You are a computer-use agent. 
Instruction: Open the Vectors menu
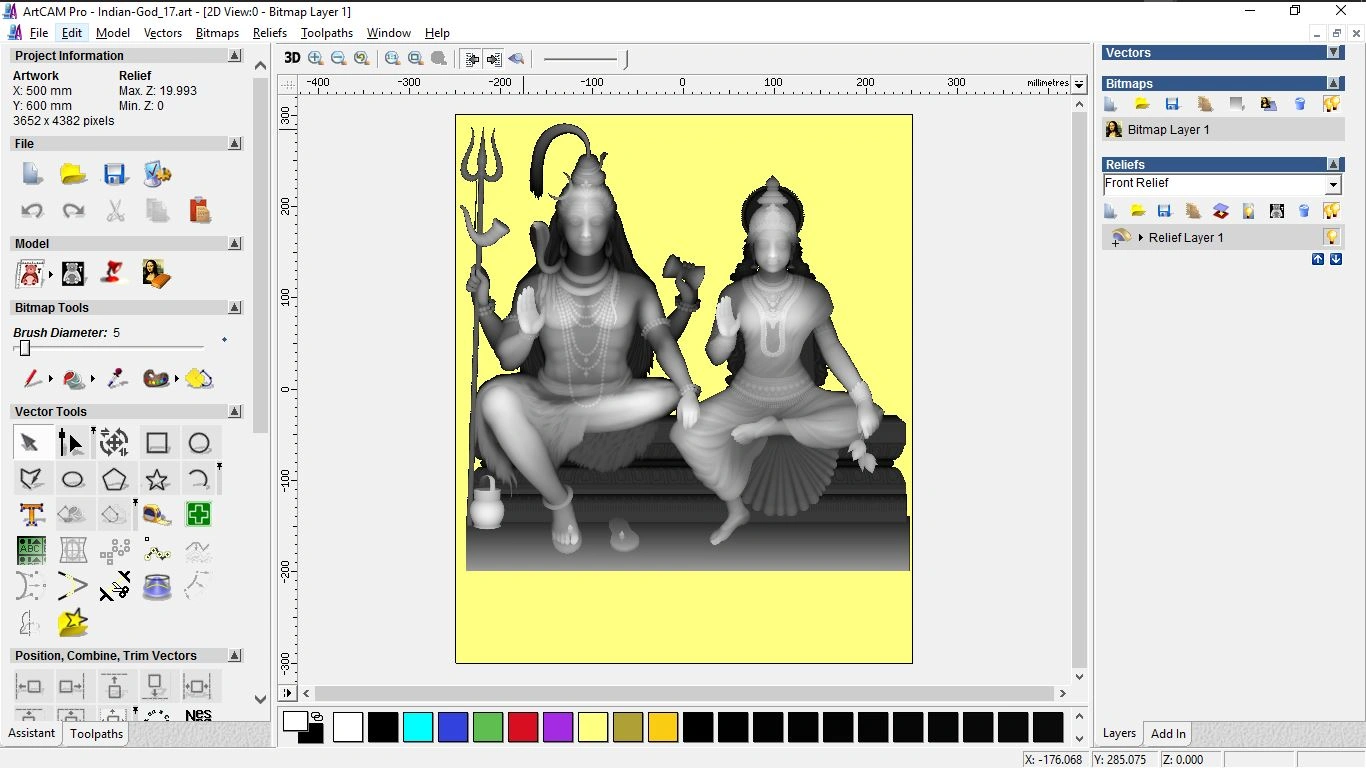(x=163, y=32)
